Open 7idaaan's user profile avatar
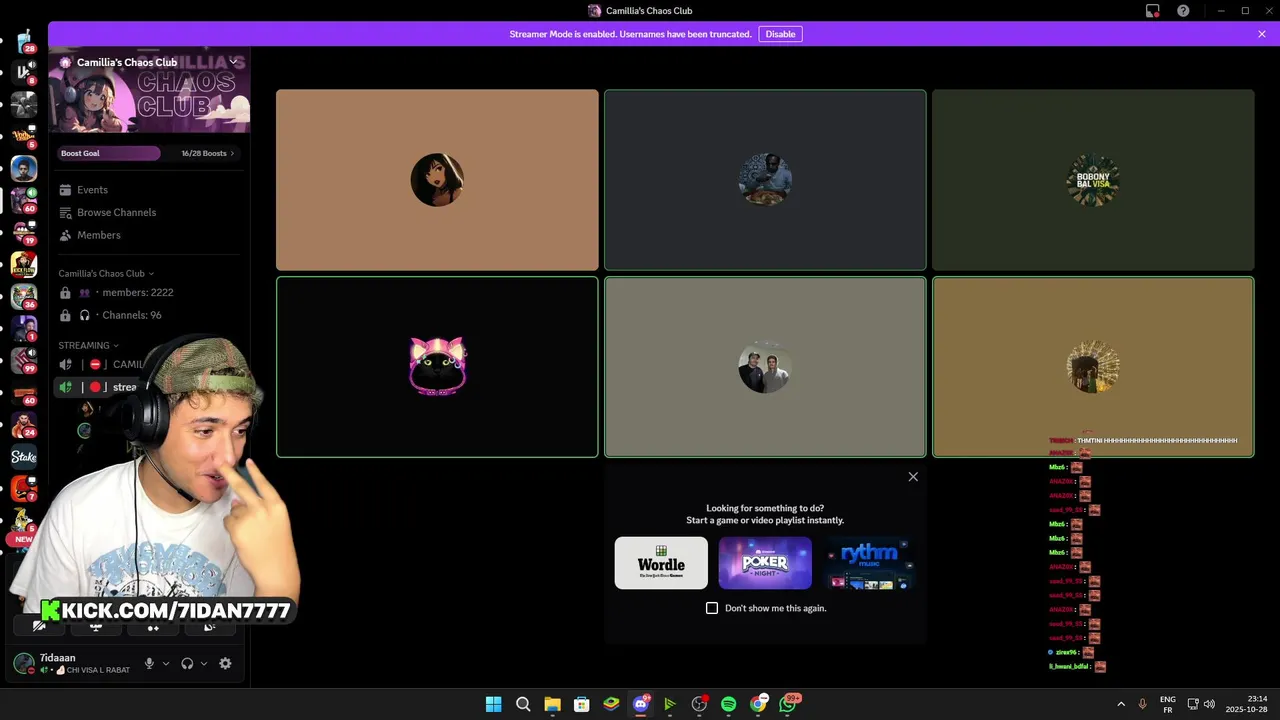The height and width of the screenshot is (720, 1280). [x=24, y=663]
